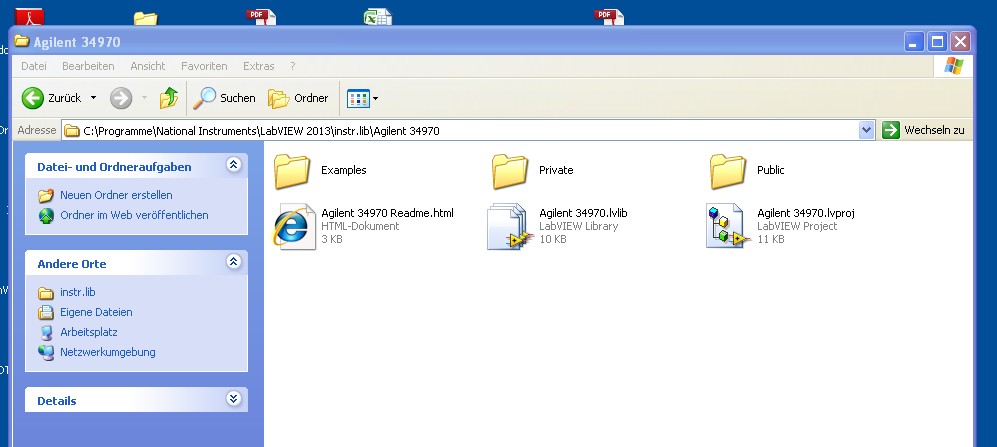Viewport: 997px width, 447px height.
Task: Click the Datei- und Ordneraufgaben heading
Action: (x=114, y=167)
